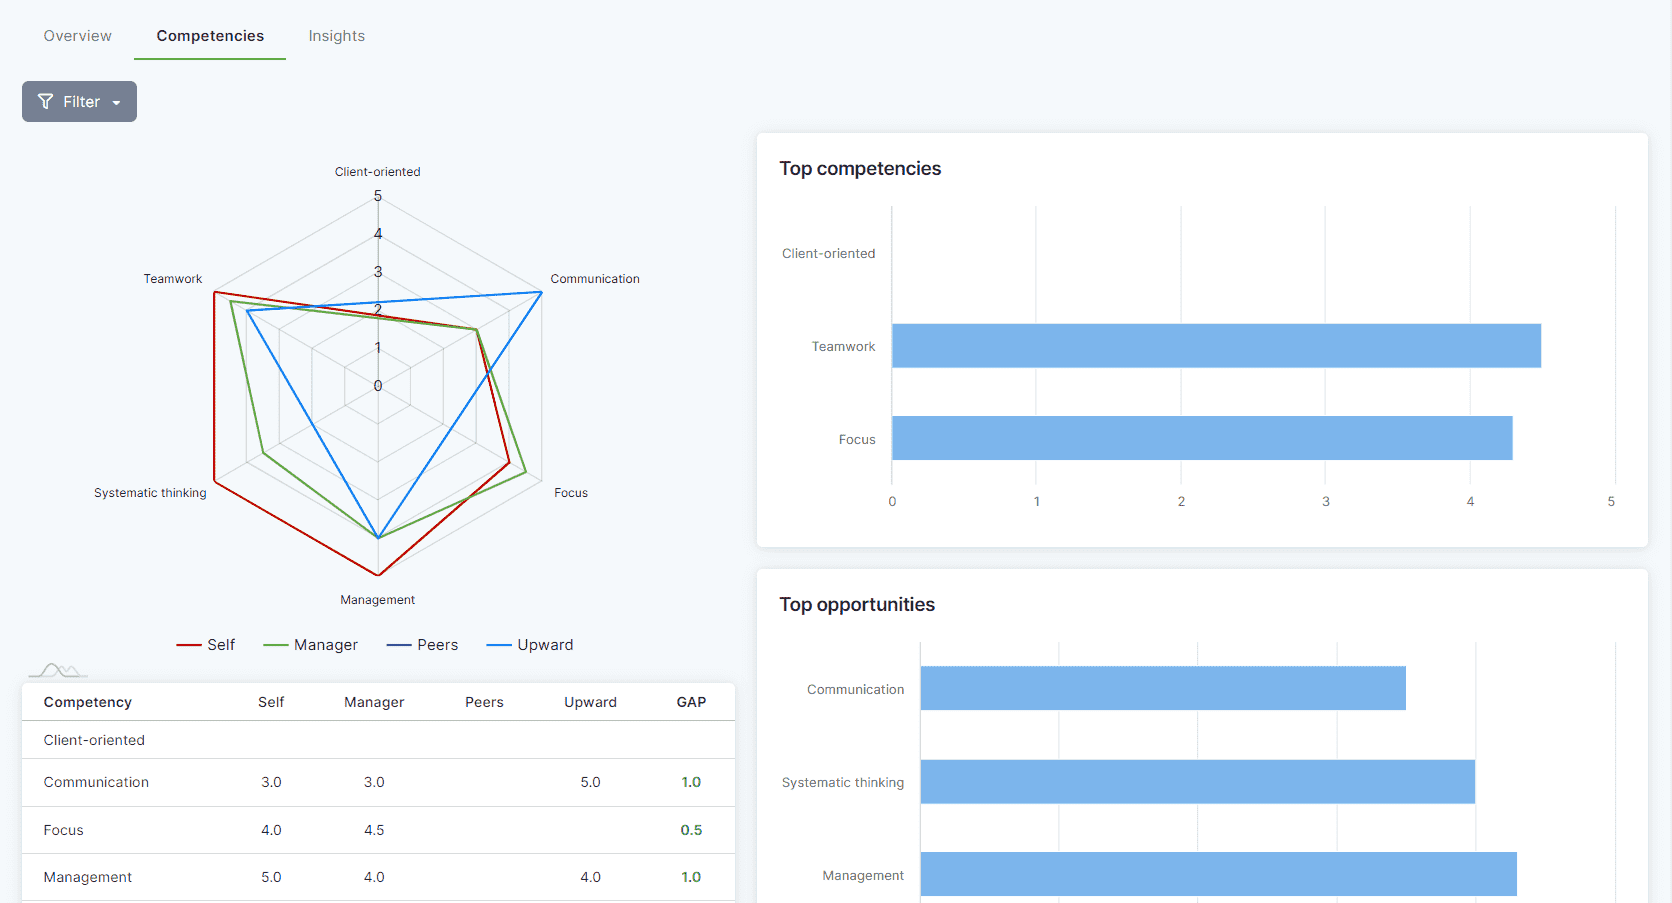Screen dimensions: 1672x903
Task: Click the funnel icon on the Filter button
Action: pos(45,102)
